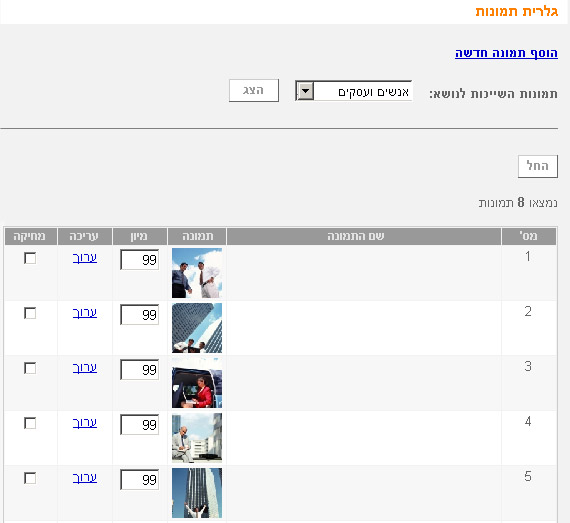Click the הצג display button
Viewport: 570px width, 523px height.
tap(254, 90)
